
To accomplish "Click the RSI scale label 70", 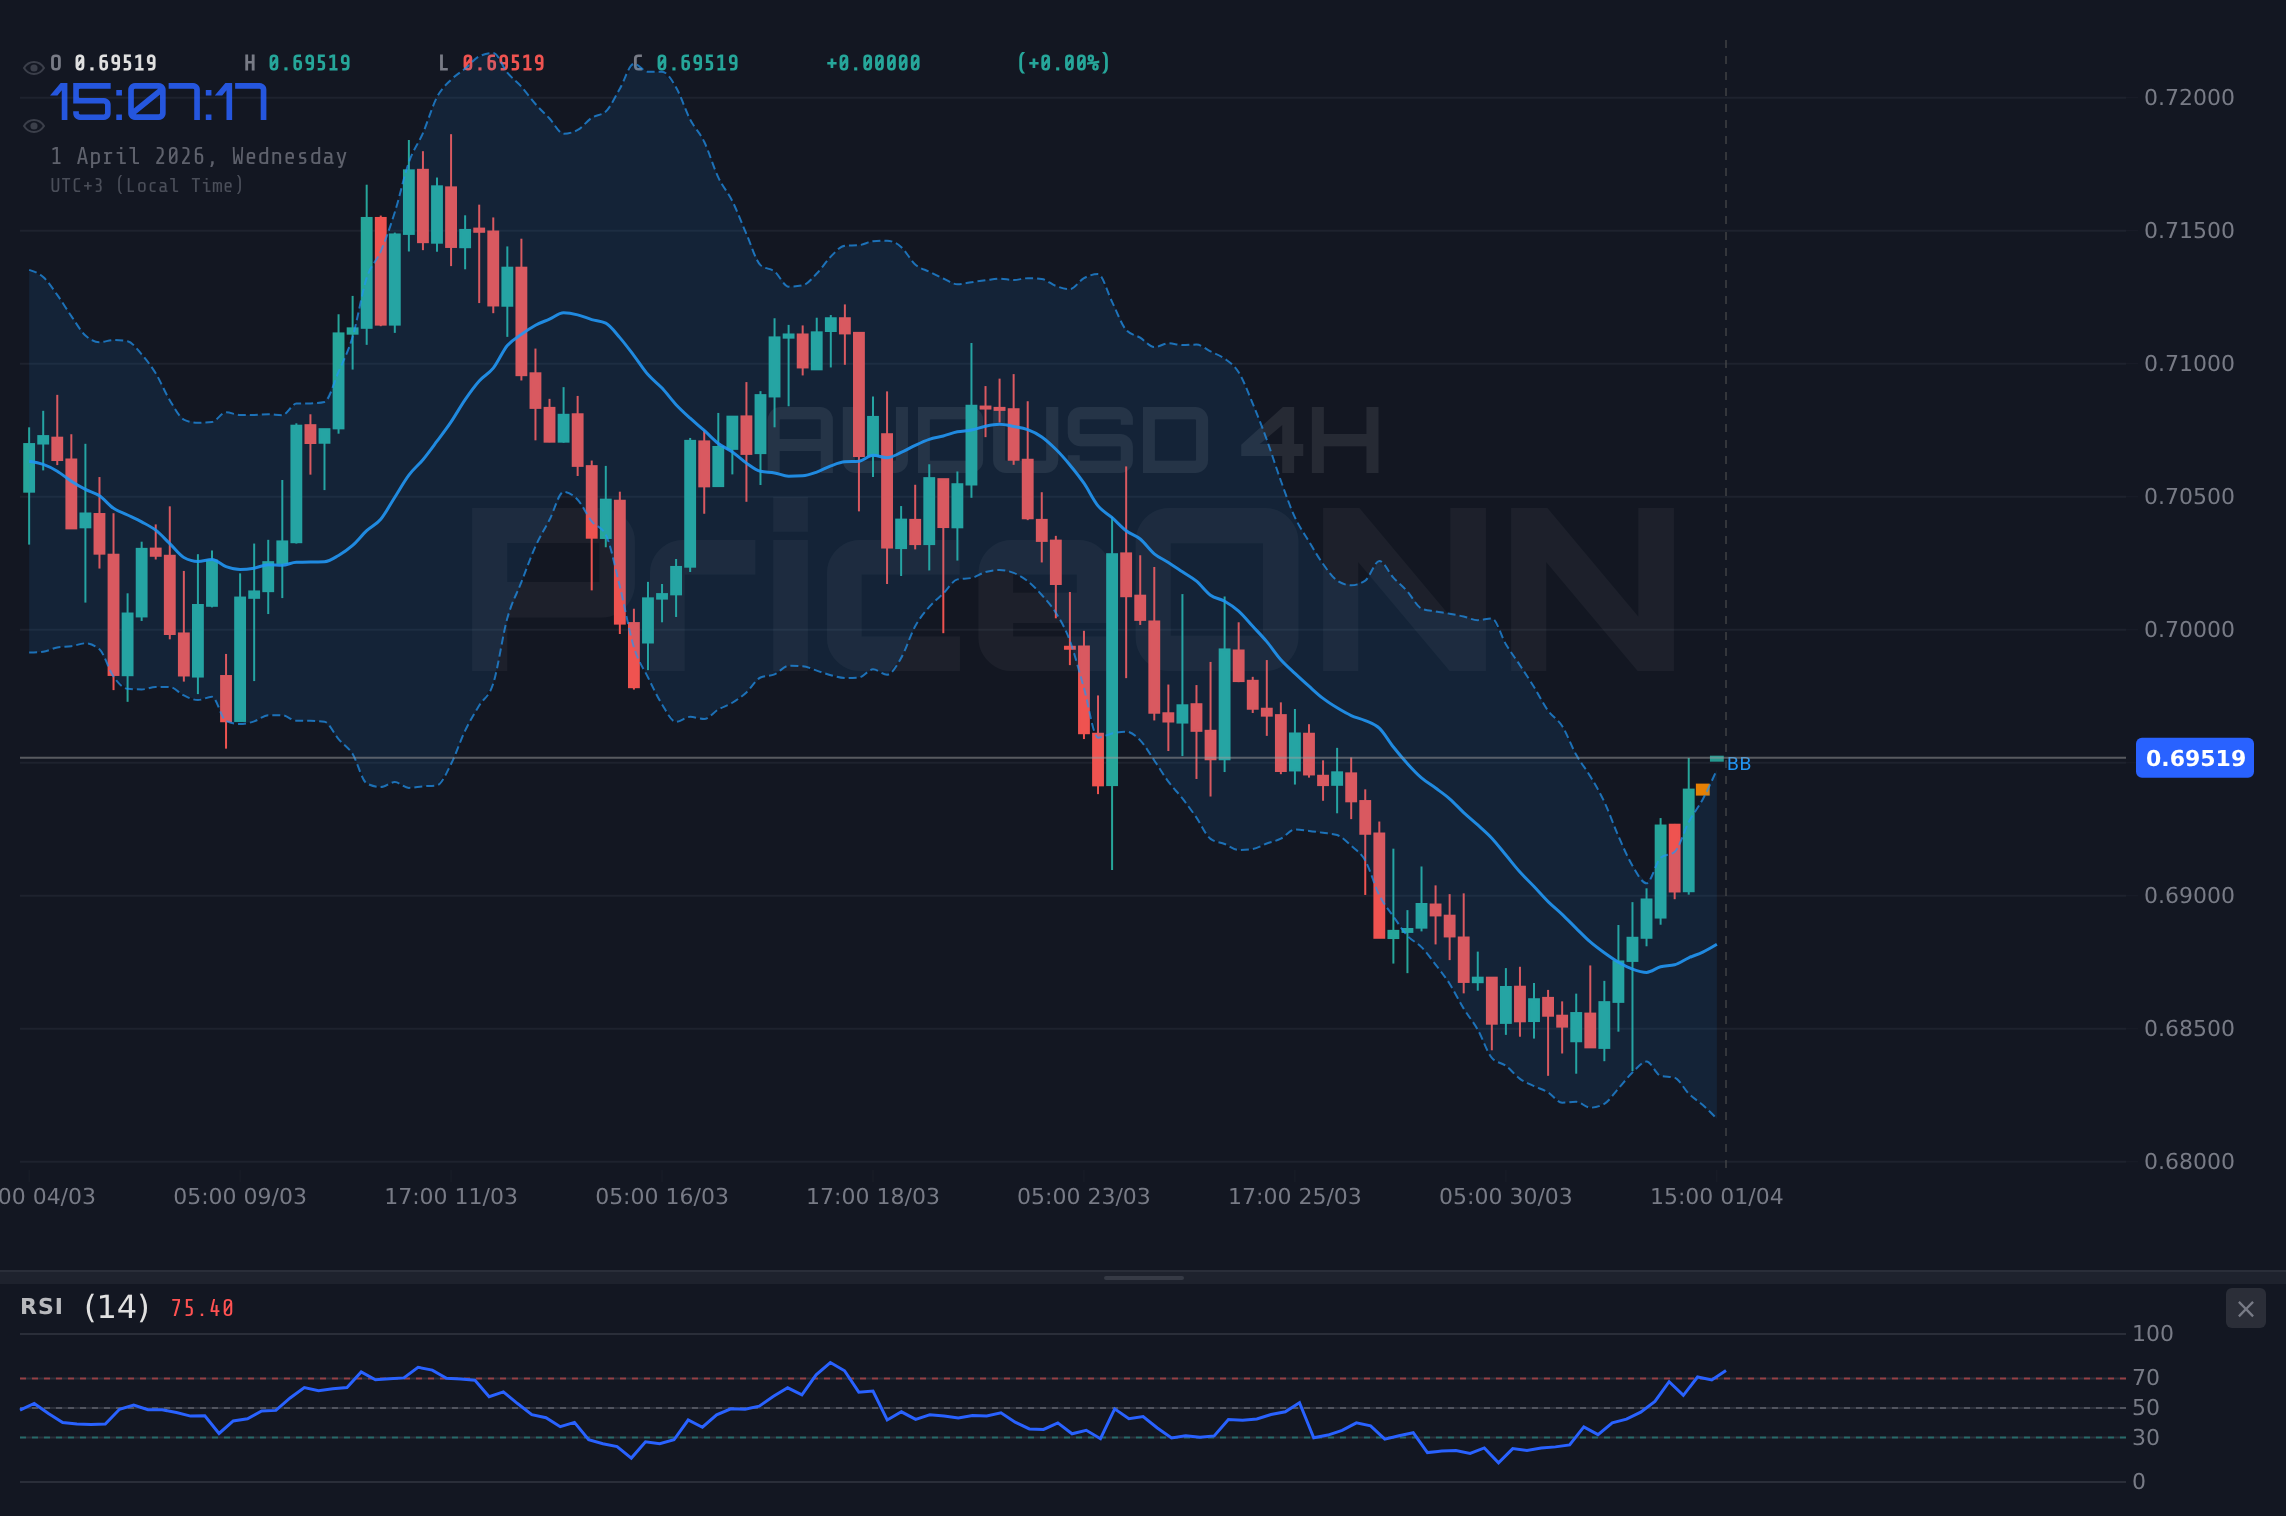I will 2146,1378.
